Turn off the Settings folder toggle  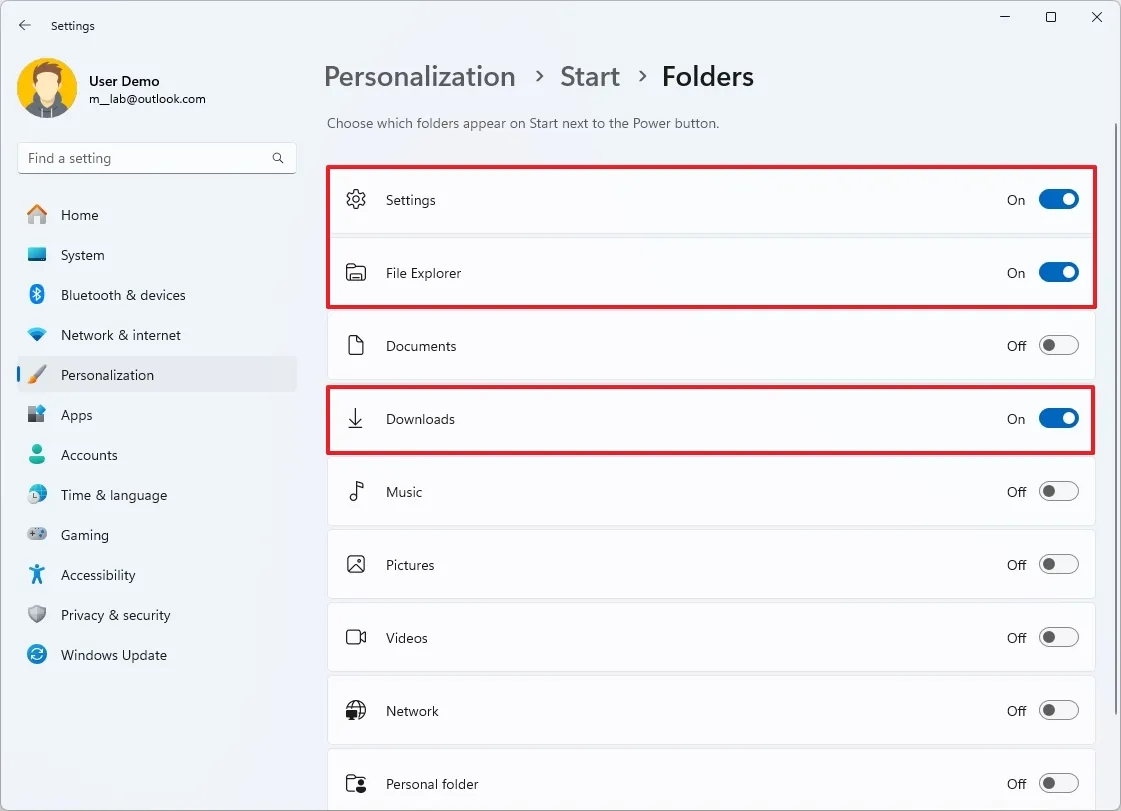(1058, 199)
